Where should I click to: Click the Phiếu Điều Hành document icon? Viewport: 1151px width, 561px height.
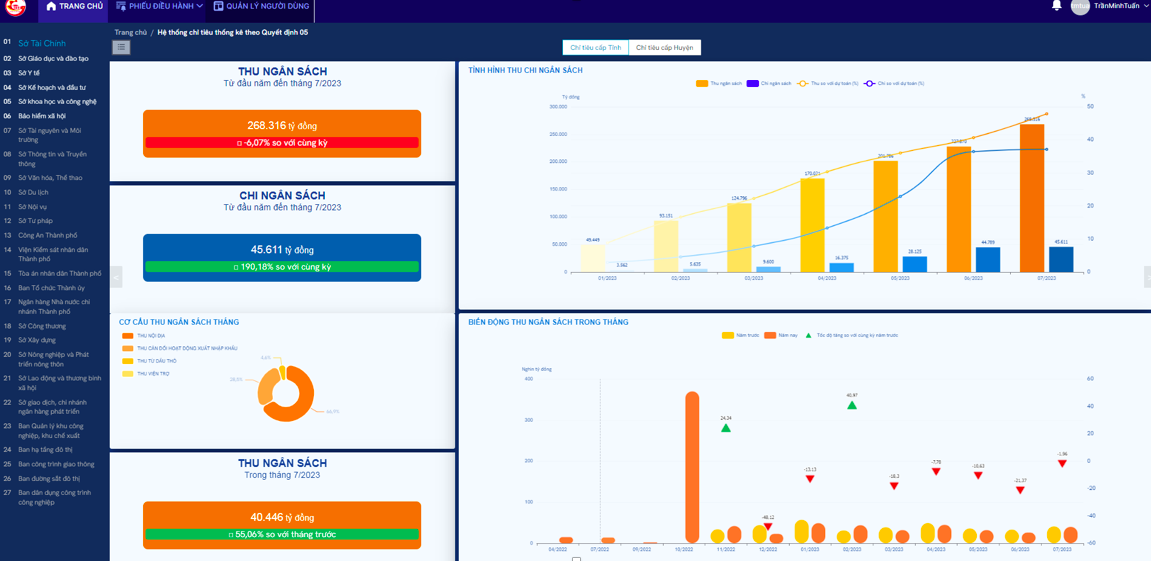pyautogui.click(x=121, y=6)
